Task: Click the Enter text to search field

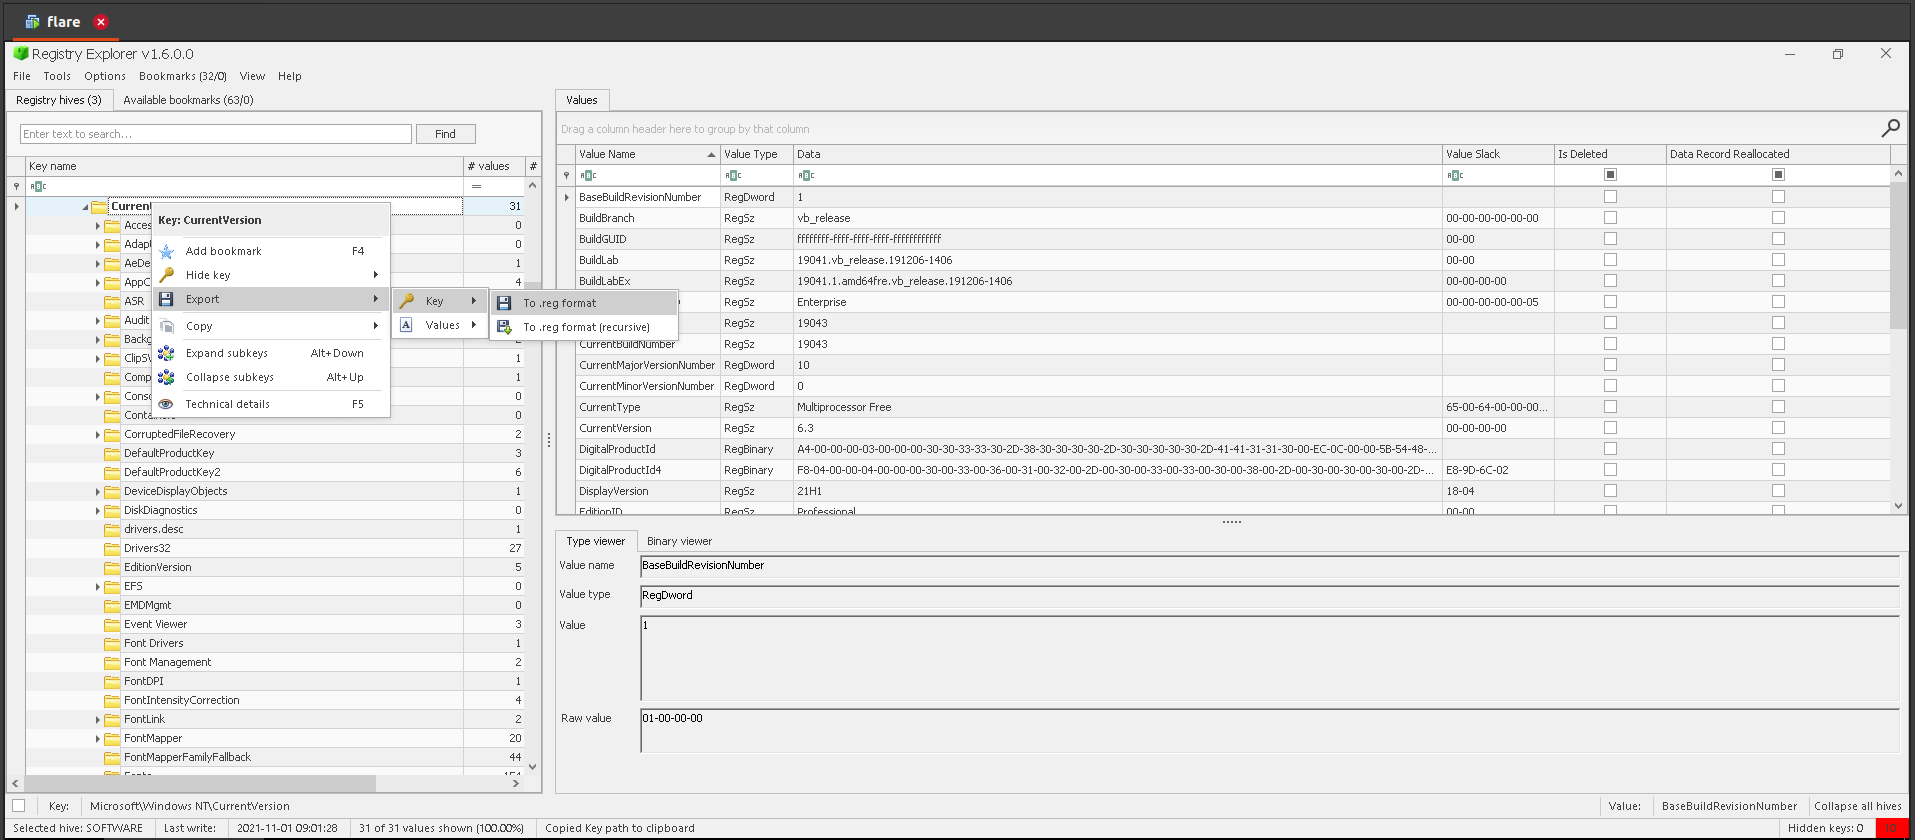Action: 216,134
